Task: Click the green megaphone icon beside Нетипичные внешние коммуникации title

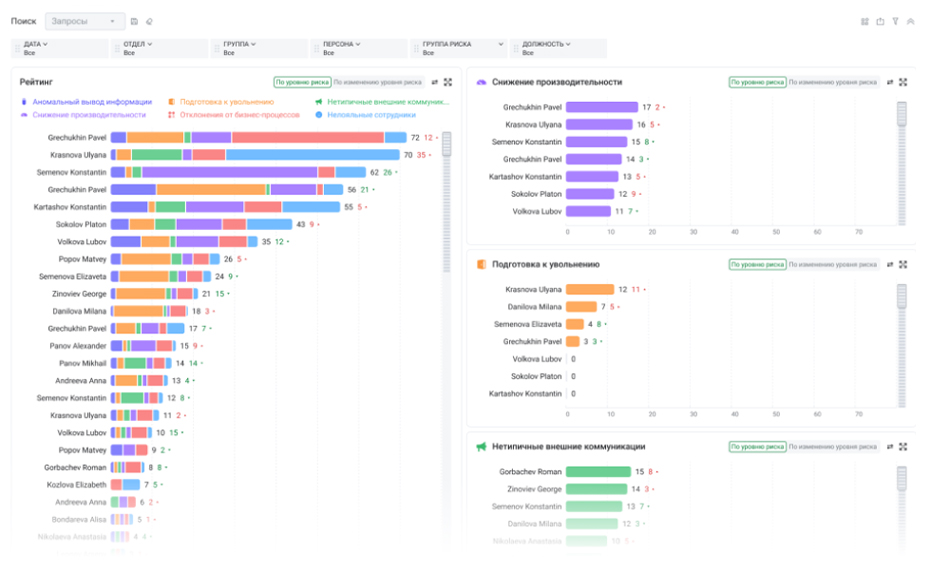Action: [482, 447]
